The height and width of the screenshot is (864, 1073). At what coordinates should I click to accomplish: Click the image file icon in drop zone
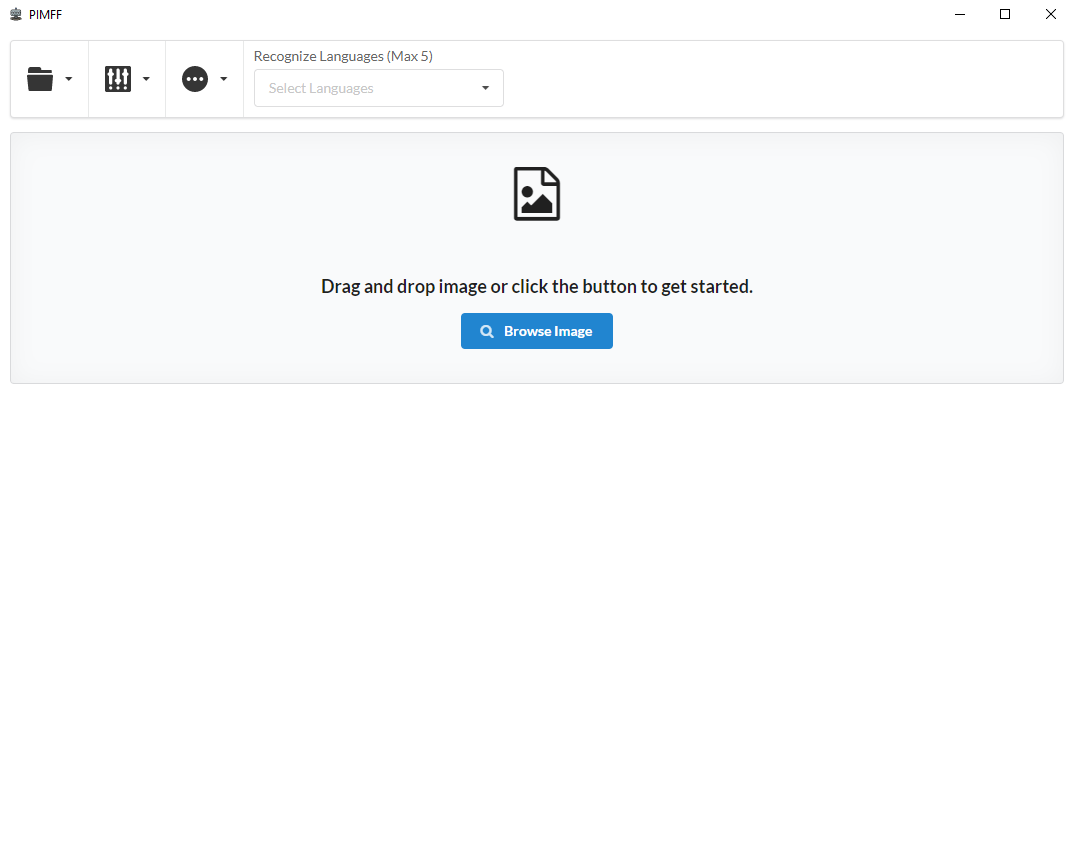[x=537, y=194]
